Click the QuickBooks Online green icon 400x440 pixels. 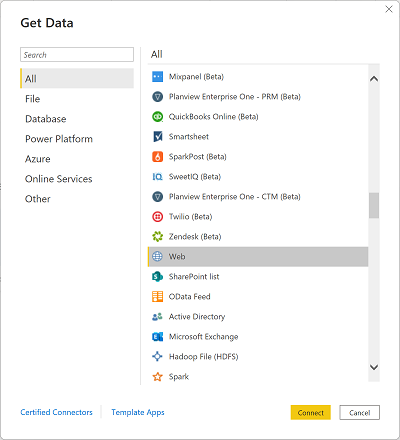point(157,117)
